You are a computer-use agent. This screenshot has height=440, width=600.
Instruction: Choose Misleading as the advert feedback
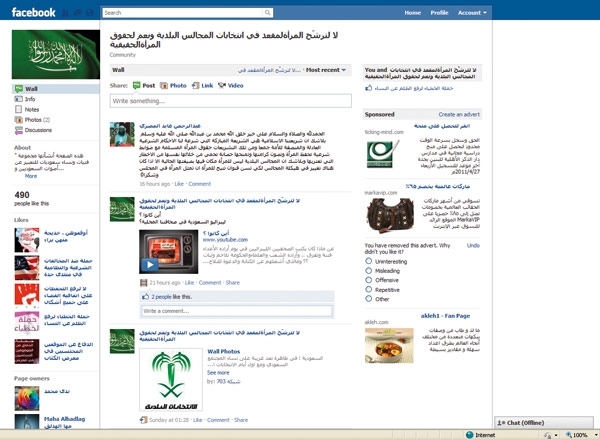pyautogui.click(x=369, y=270)
